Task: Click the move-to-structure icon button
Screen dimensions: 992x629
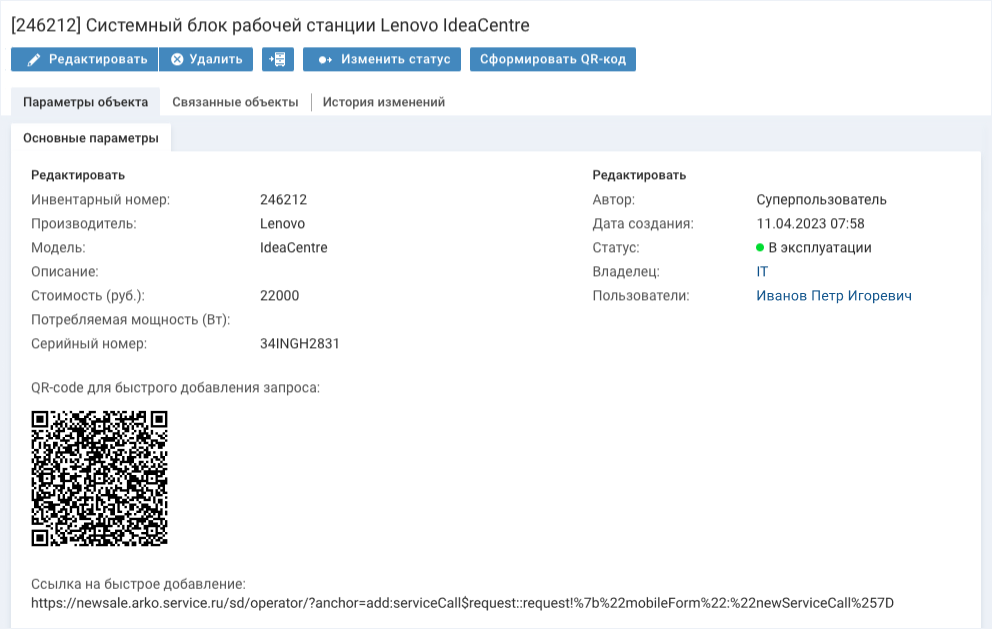Action: [x=278, y=59]
